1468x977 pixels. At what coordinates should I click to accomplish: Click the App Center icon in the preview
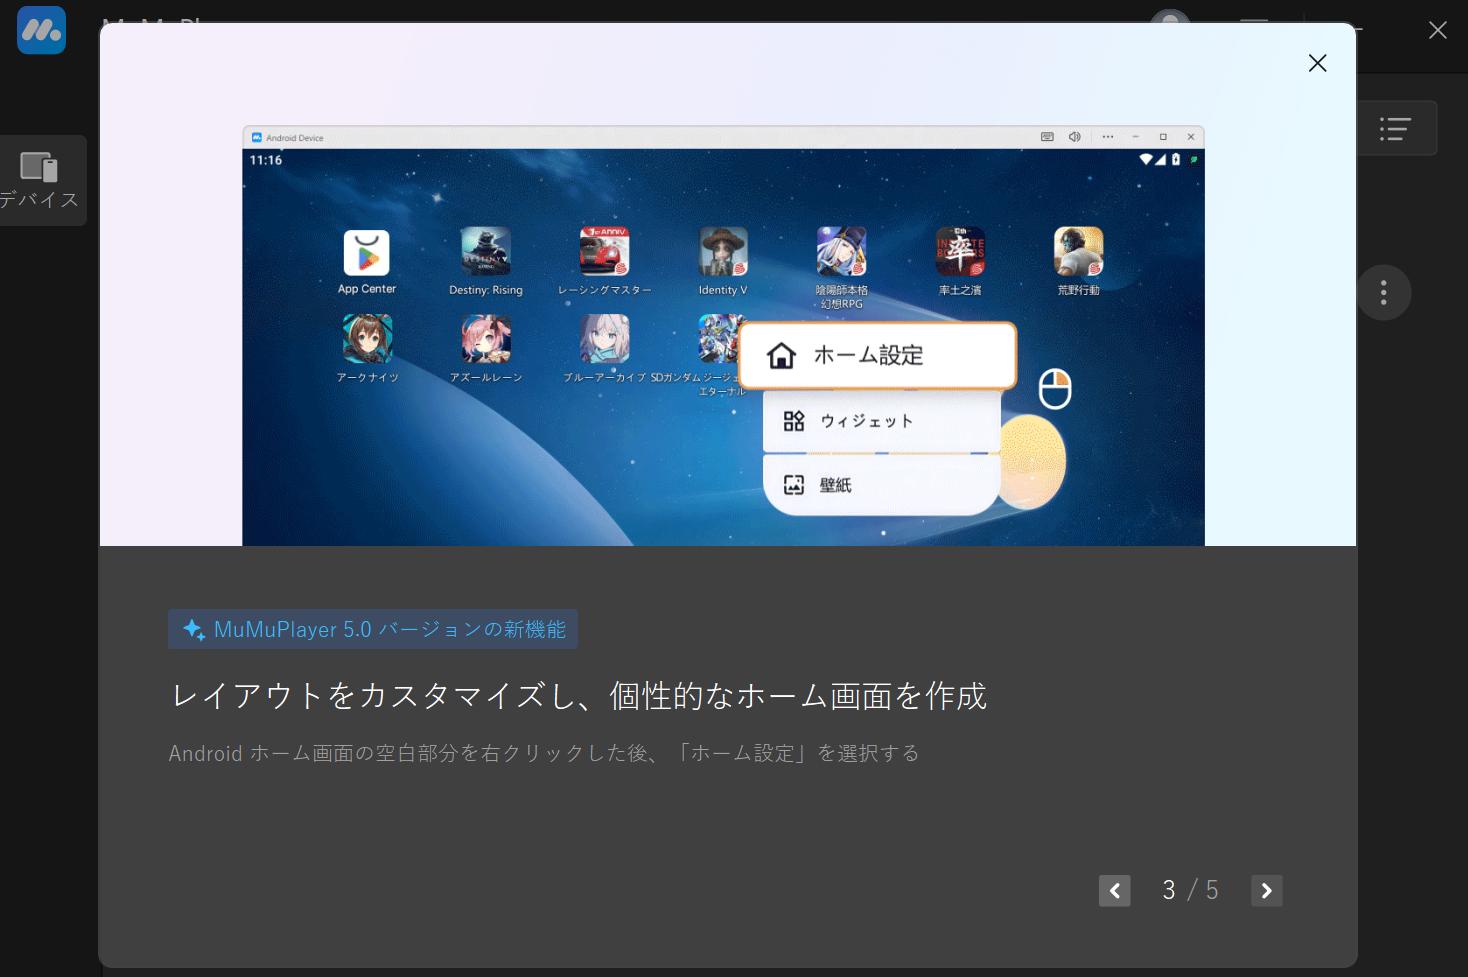point(367,253)
